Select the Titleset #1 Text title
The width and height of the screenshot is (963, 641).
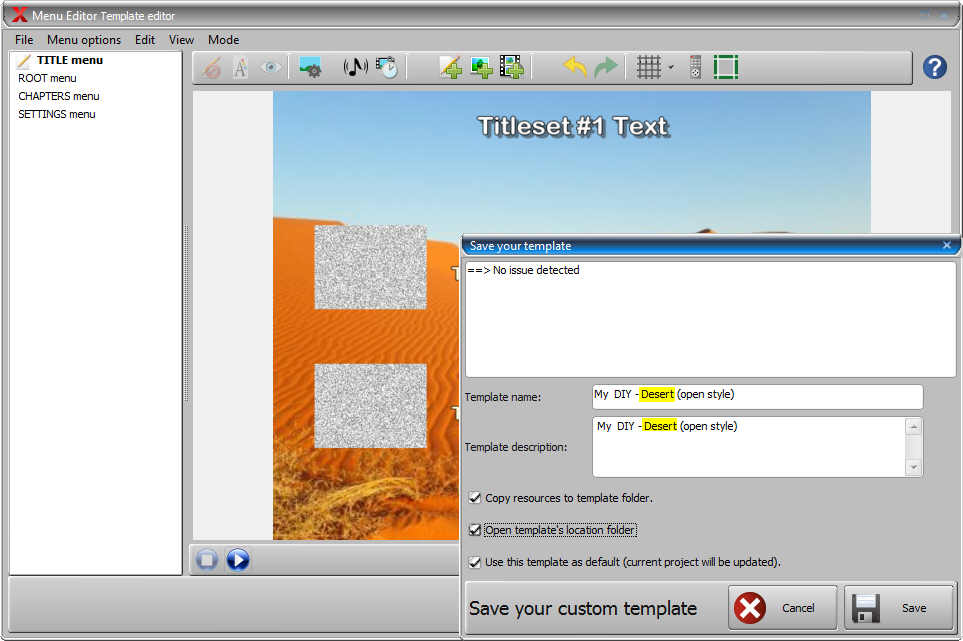[x=572, y=126]
